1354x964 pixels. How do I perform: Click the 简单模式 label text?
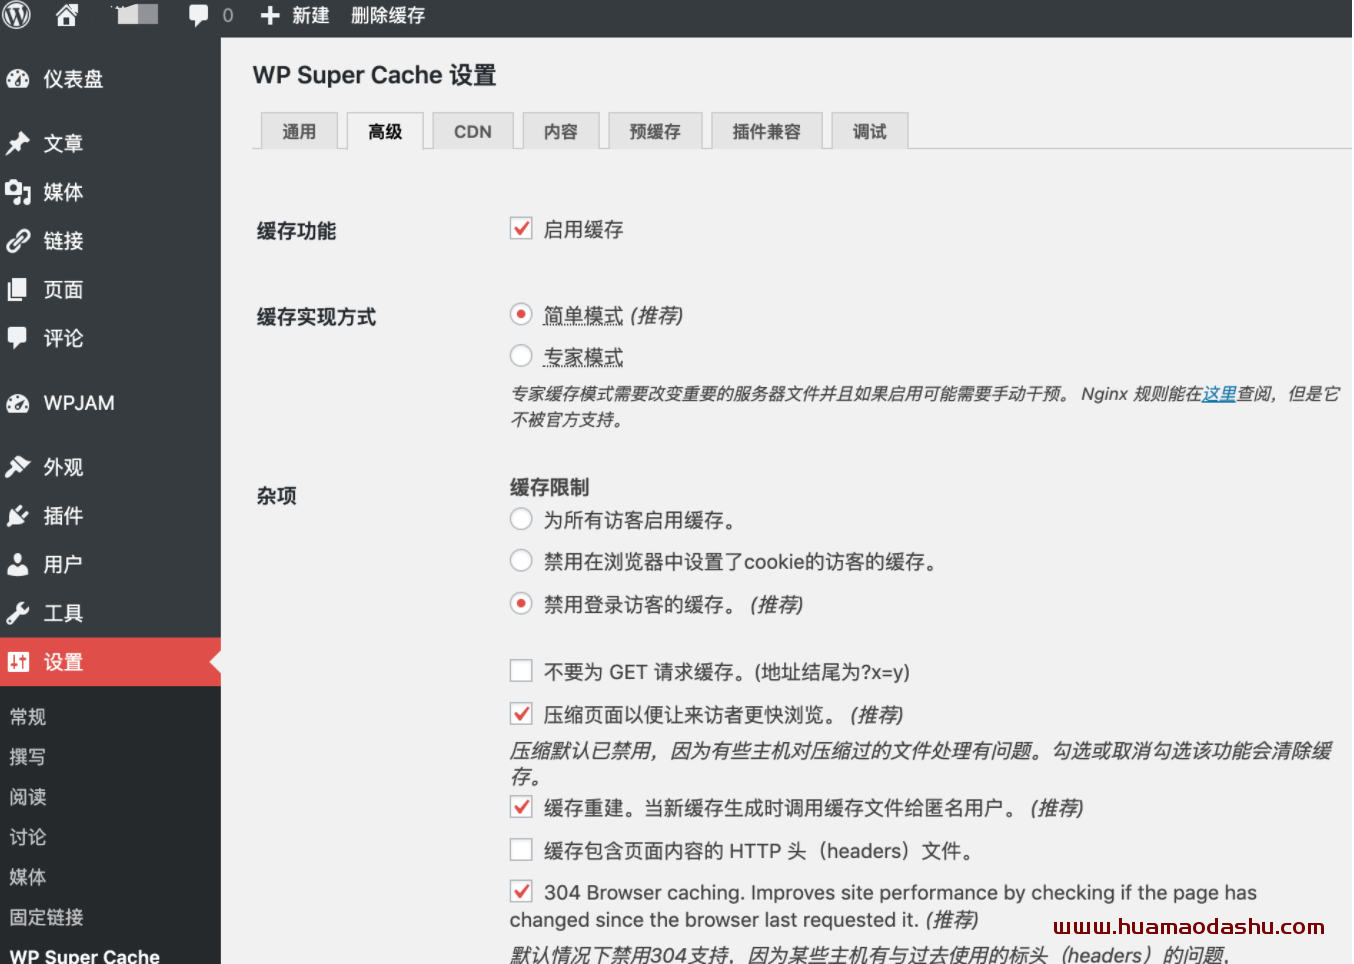pyautogui.click(x=583, y=316)
